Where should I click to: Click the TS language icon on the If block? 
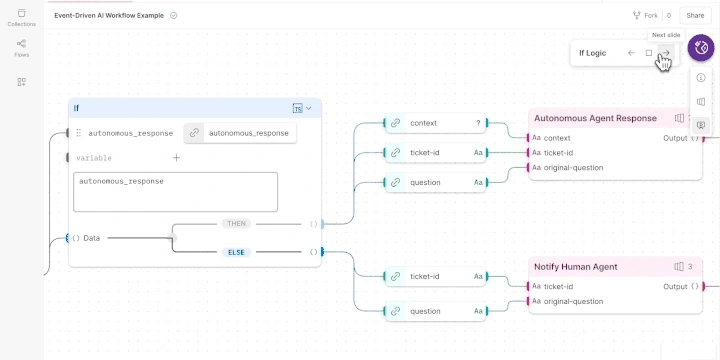click(298, 108)
